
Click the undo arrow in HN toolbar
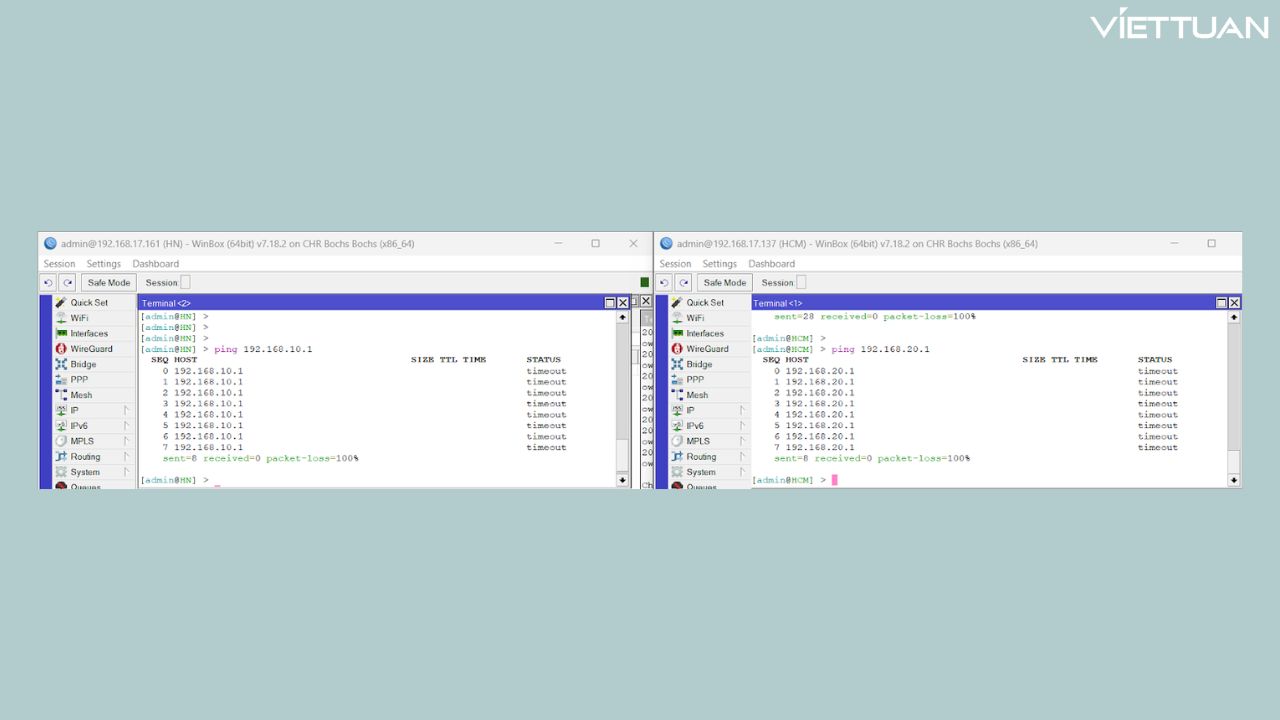(48, 283)
